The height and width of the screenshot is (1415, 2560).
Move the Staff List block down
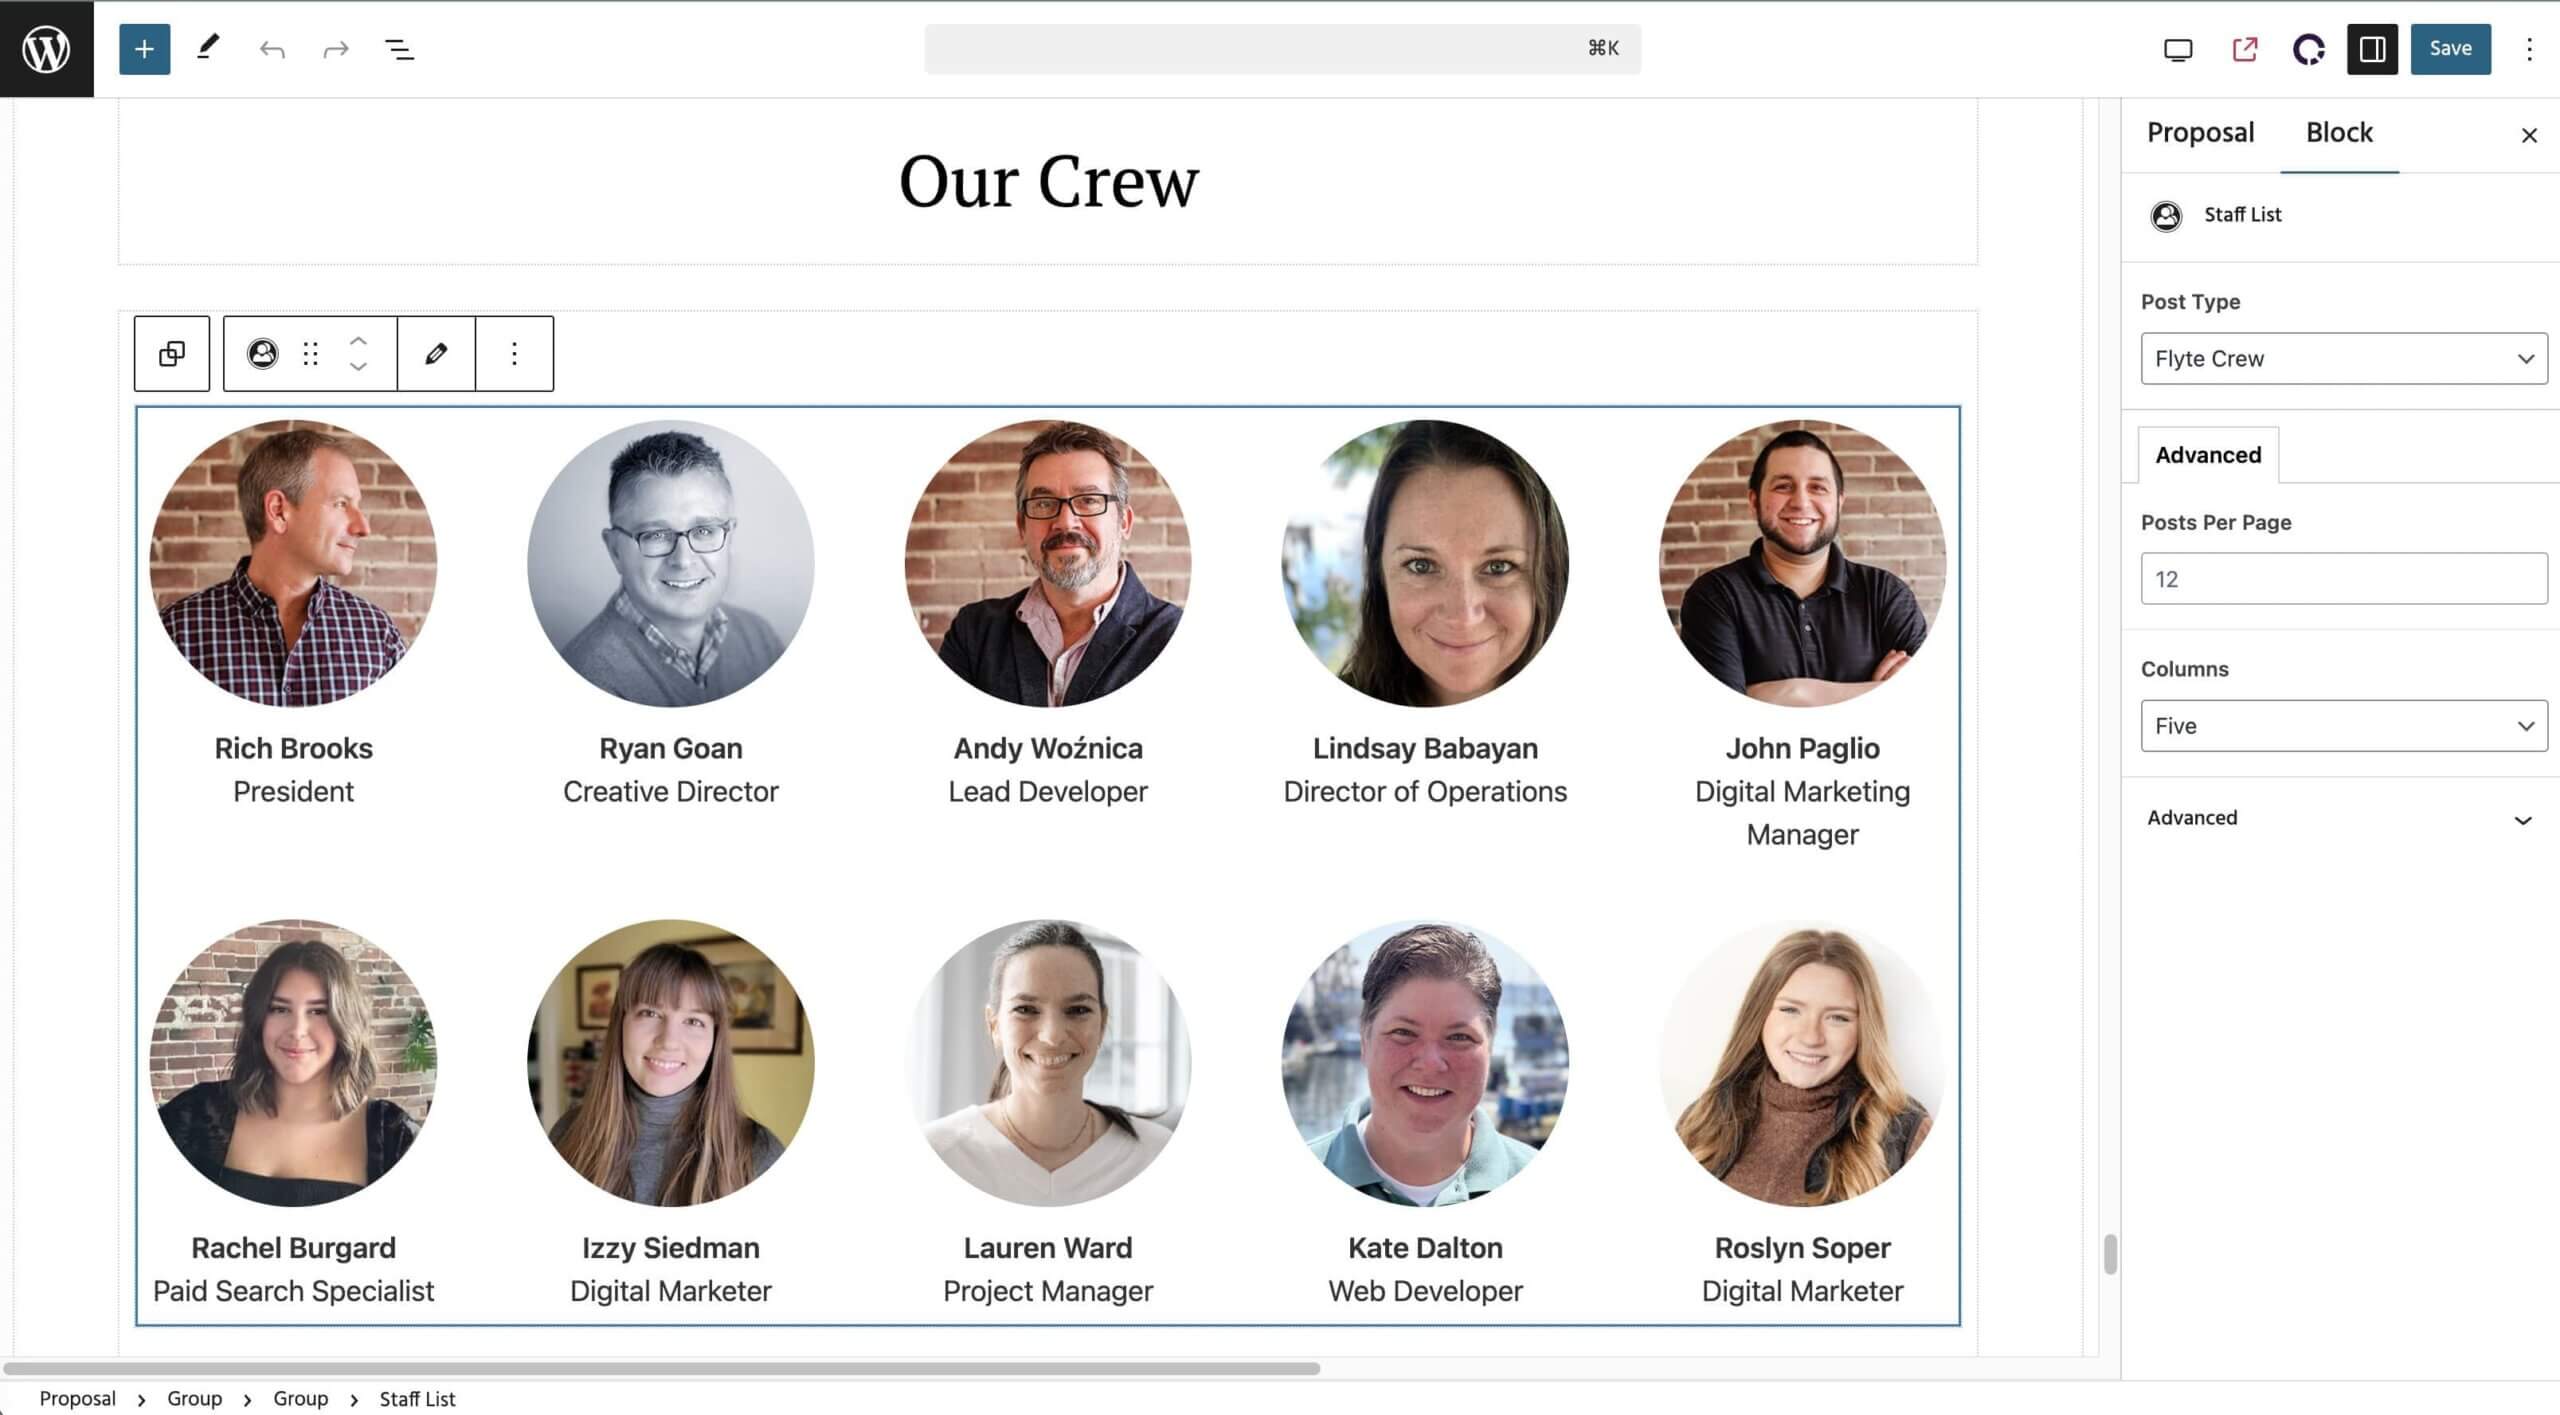click(x=358, y=366)
